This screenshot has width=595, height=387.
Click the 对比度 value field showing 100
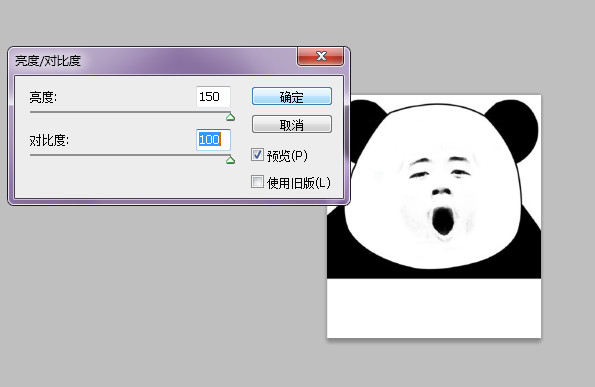pos(213,140)
